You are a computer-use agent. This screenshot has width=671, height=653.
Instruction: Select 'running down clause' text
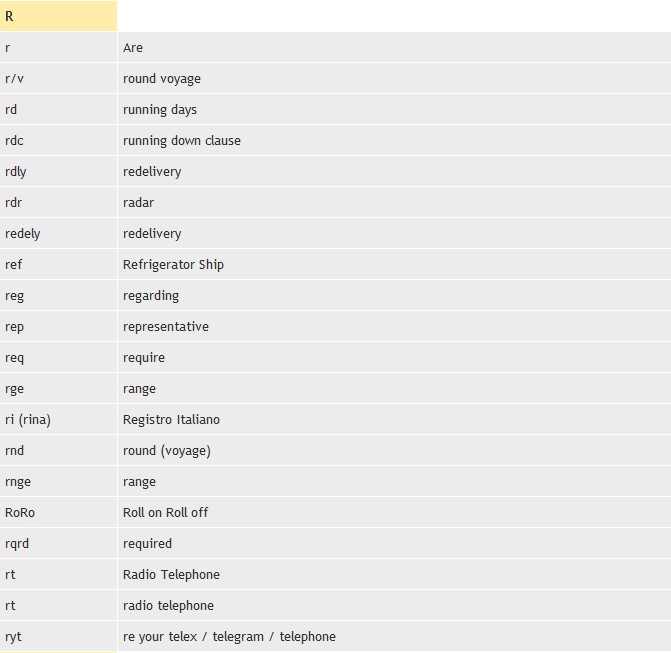[181, 141]
